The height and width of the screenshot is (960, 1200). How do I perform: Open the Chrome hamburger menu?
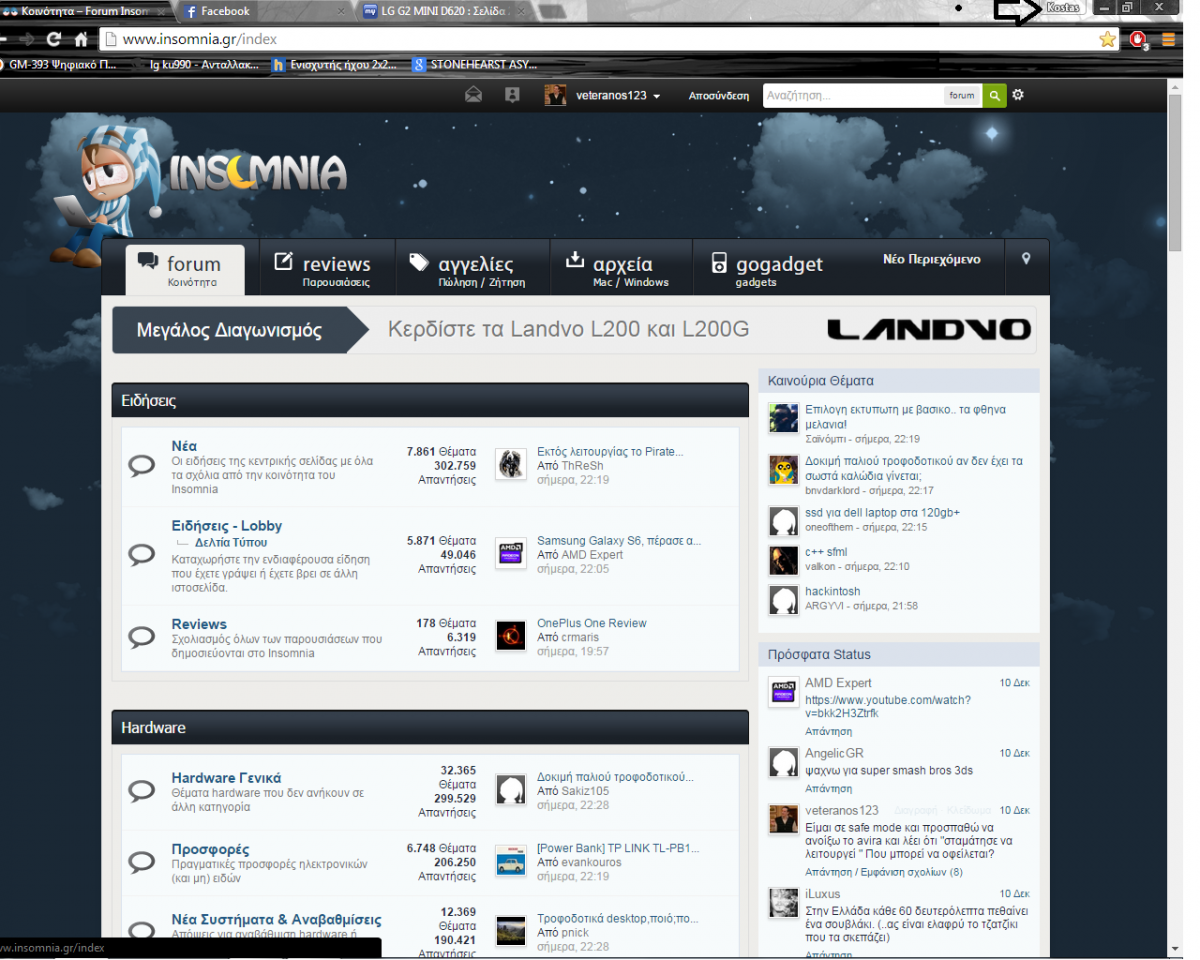1168,40
